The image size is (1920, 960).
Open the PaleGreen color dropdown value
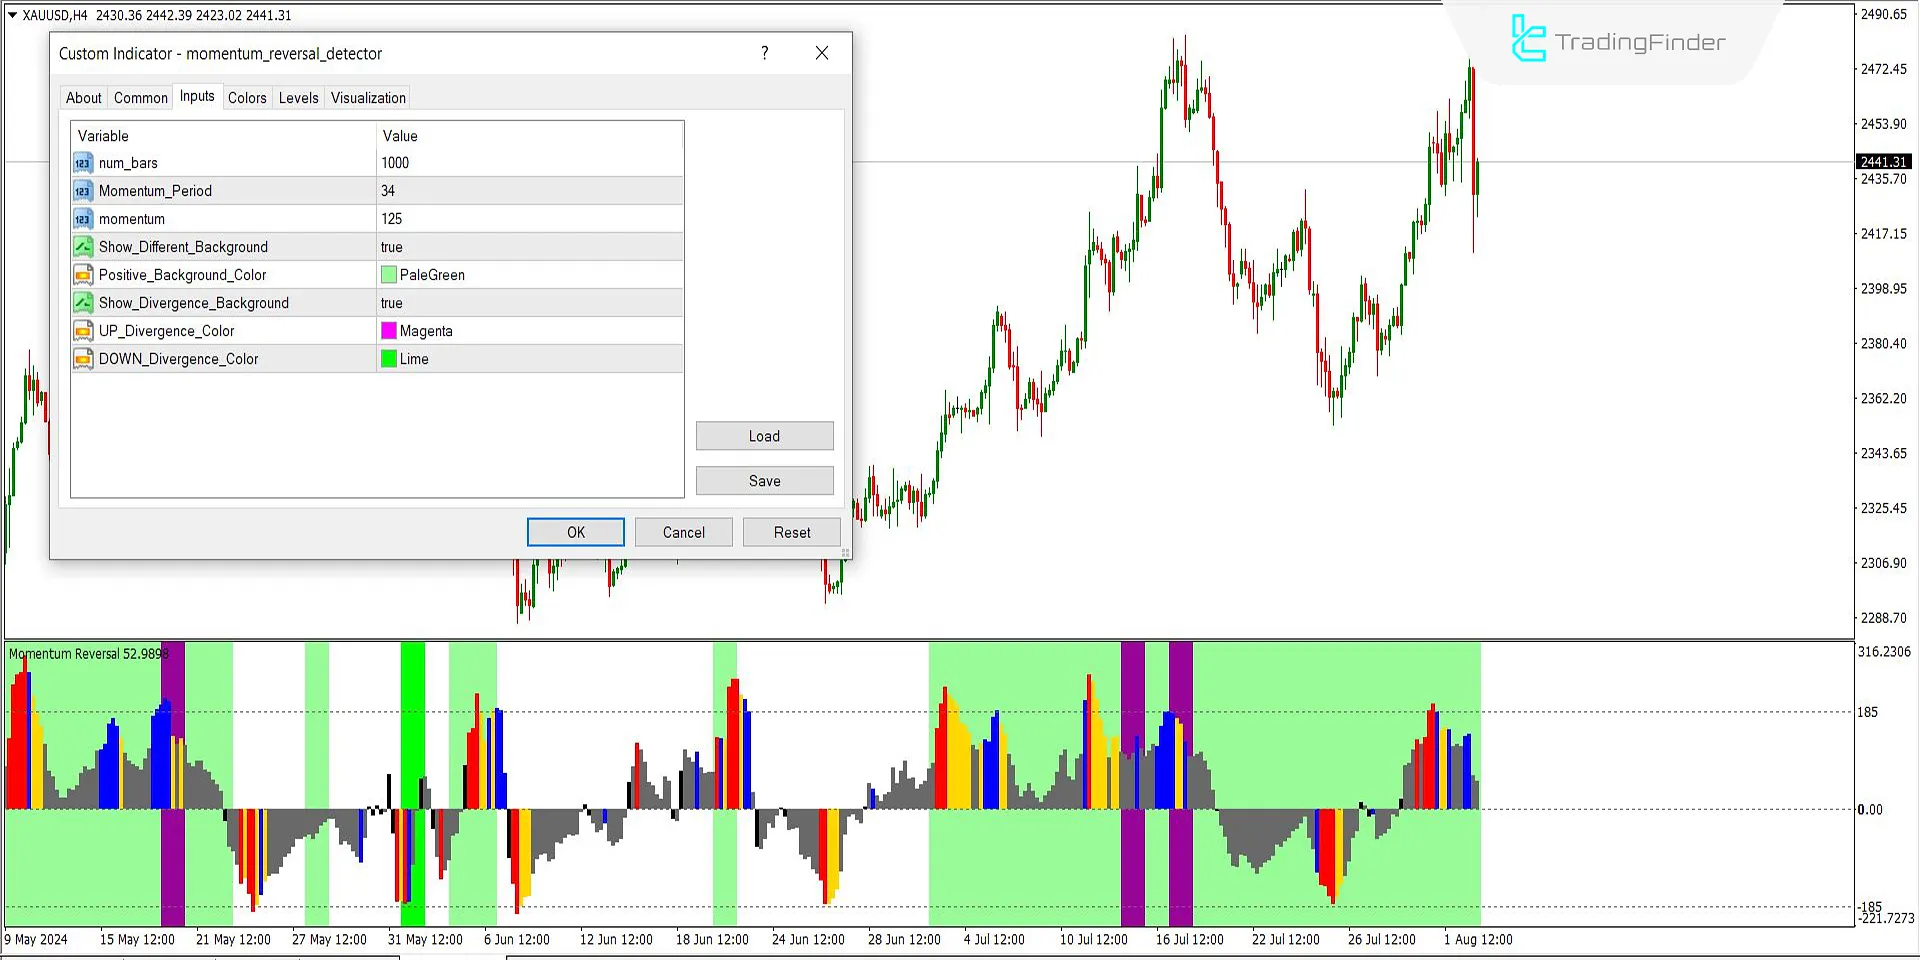coord(530,275)
